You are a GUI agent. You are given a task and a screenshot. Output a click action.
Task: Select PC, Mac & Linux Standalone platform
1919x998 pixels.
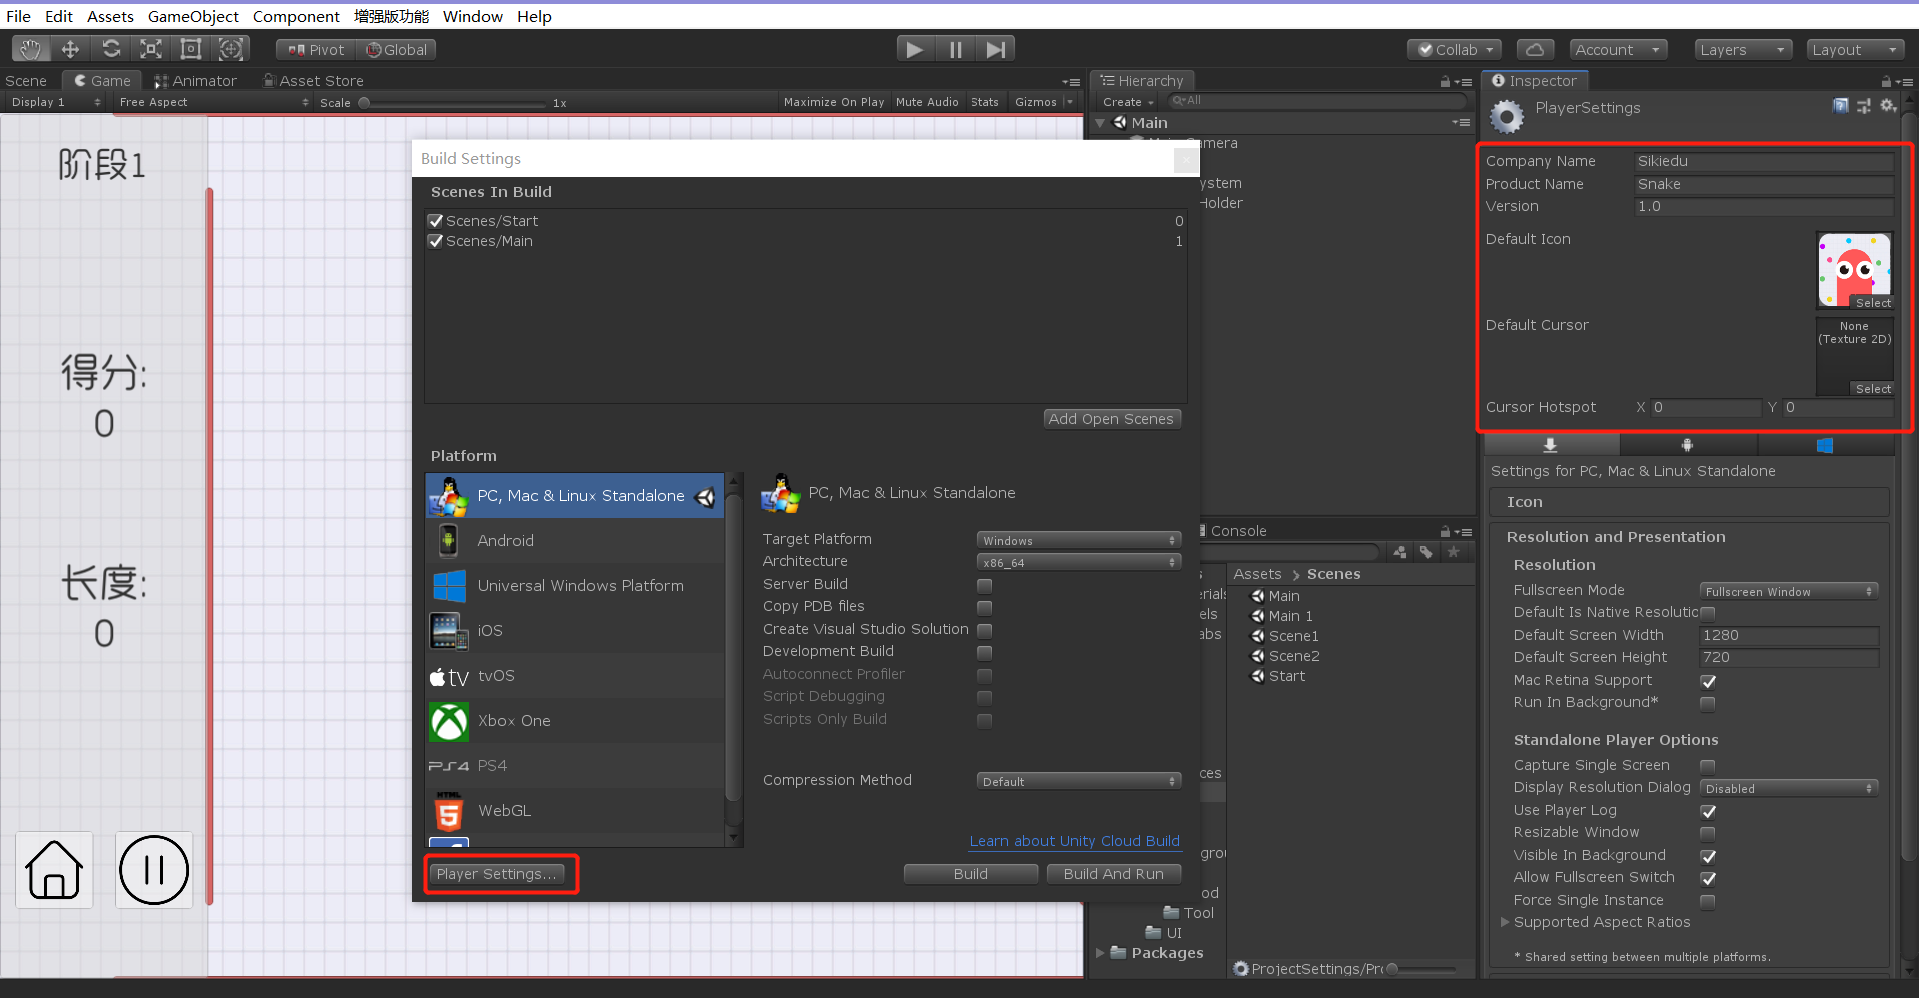tap(575, 496)
